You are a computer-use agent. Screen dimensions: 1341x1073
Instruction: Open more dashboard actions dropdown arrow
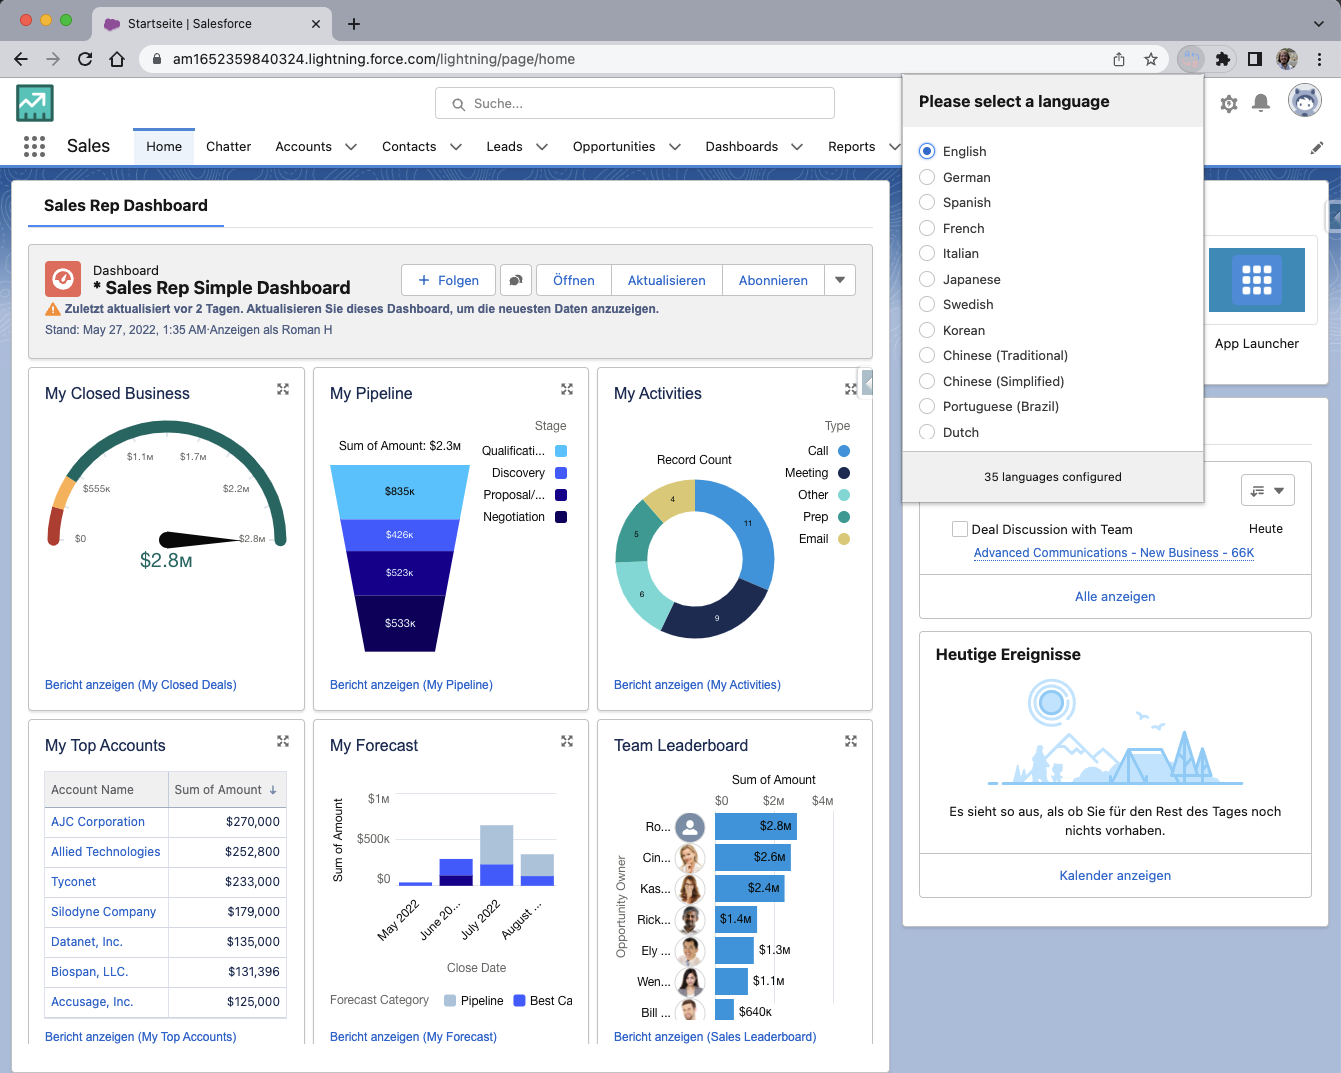coord(840,280)
